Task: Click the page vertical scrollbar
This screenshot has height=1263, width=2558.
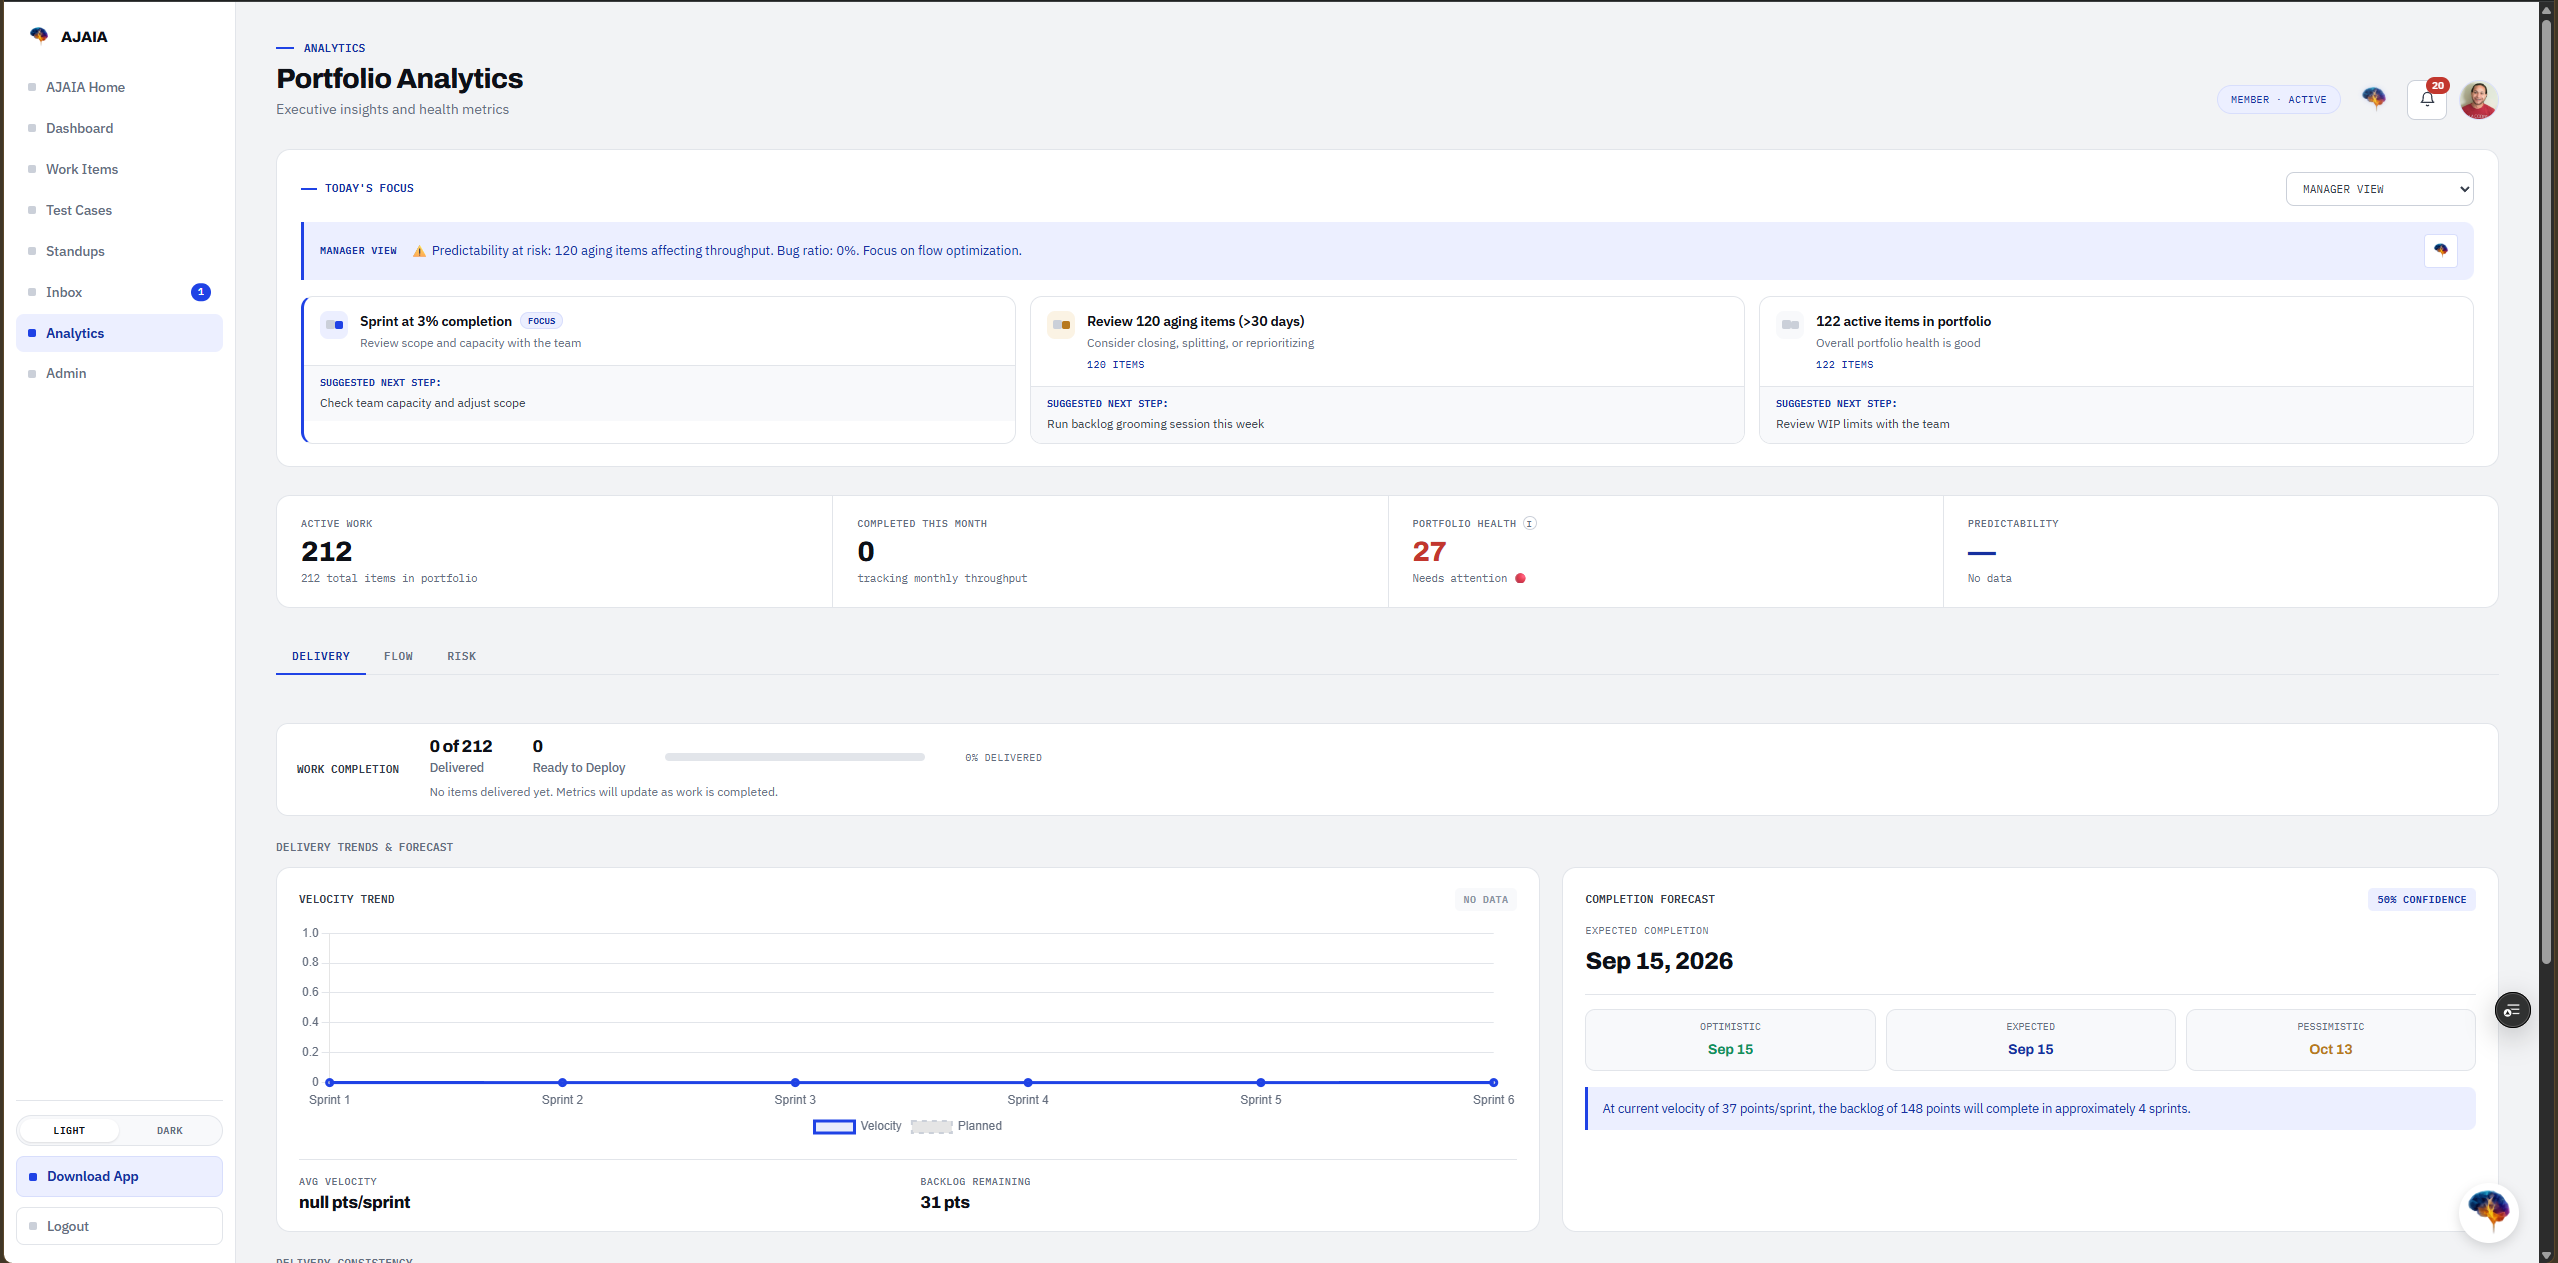Action: tap(2546, 490)
